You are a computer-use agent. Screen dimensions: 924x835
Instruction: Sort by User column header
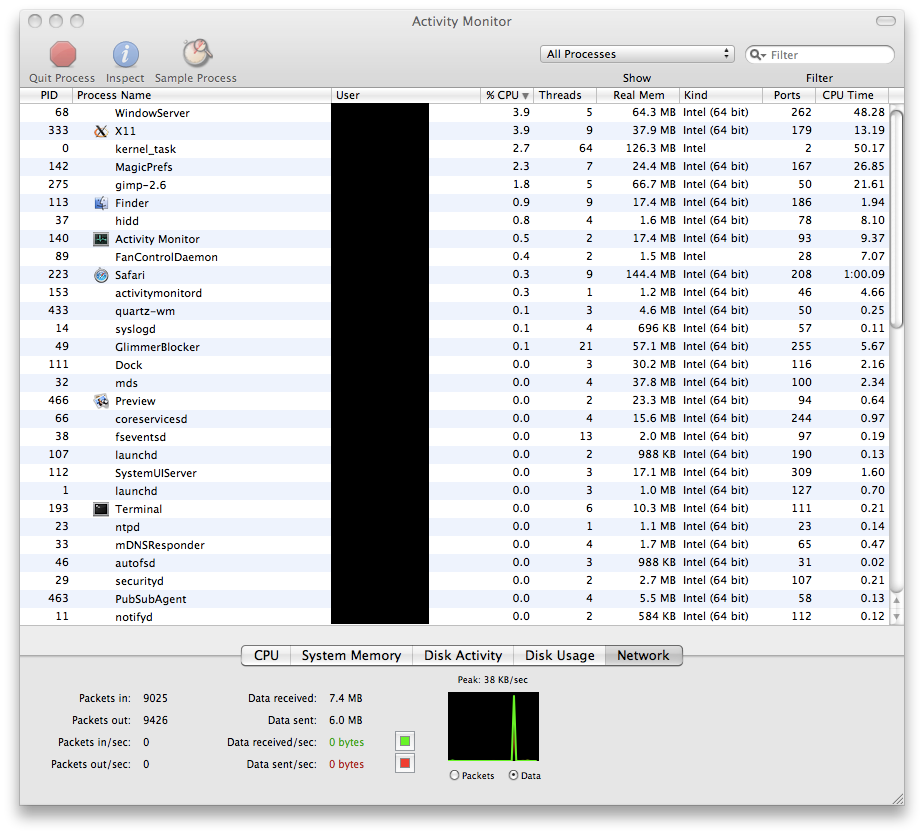406,95
